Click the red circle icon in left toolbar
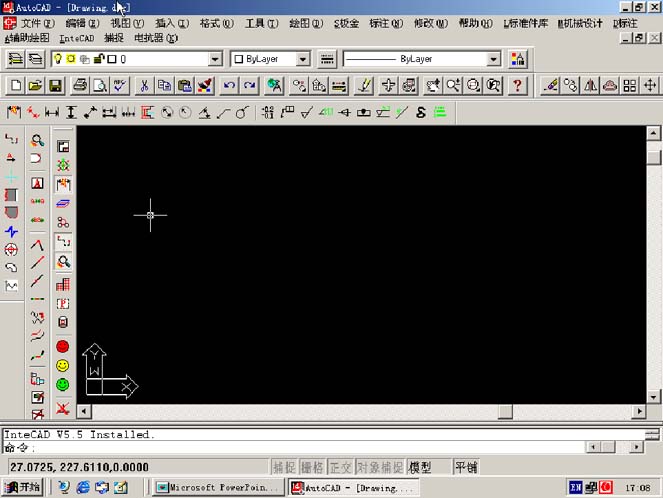 pos(63,347)
